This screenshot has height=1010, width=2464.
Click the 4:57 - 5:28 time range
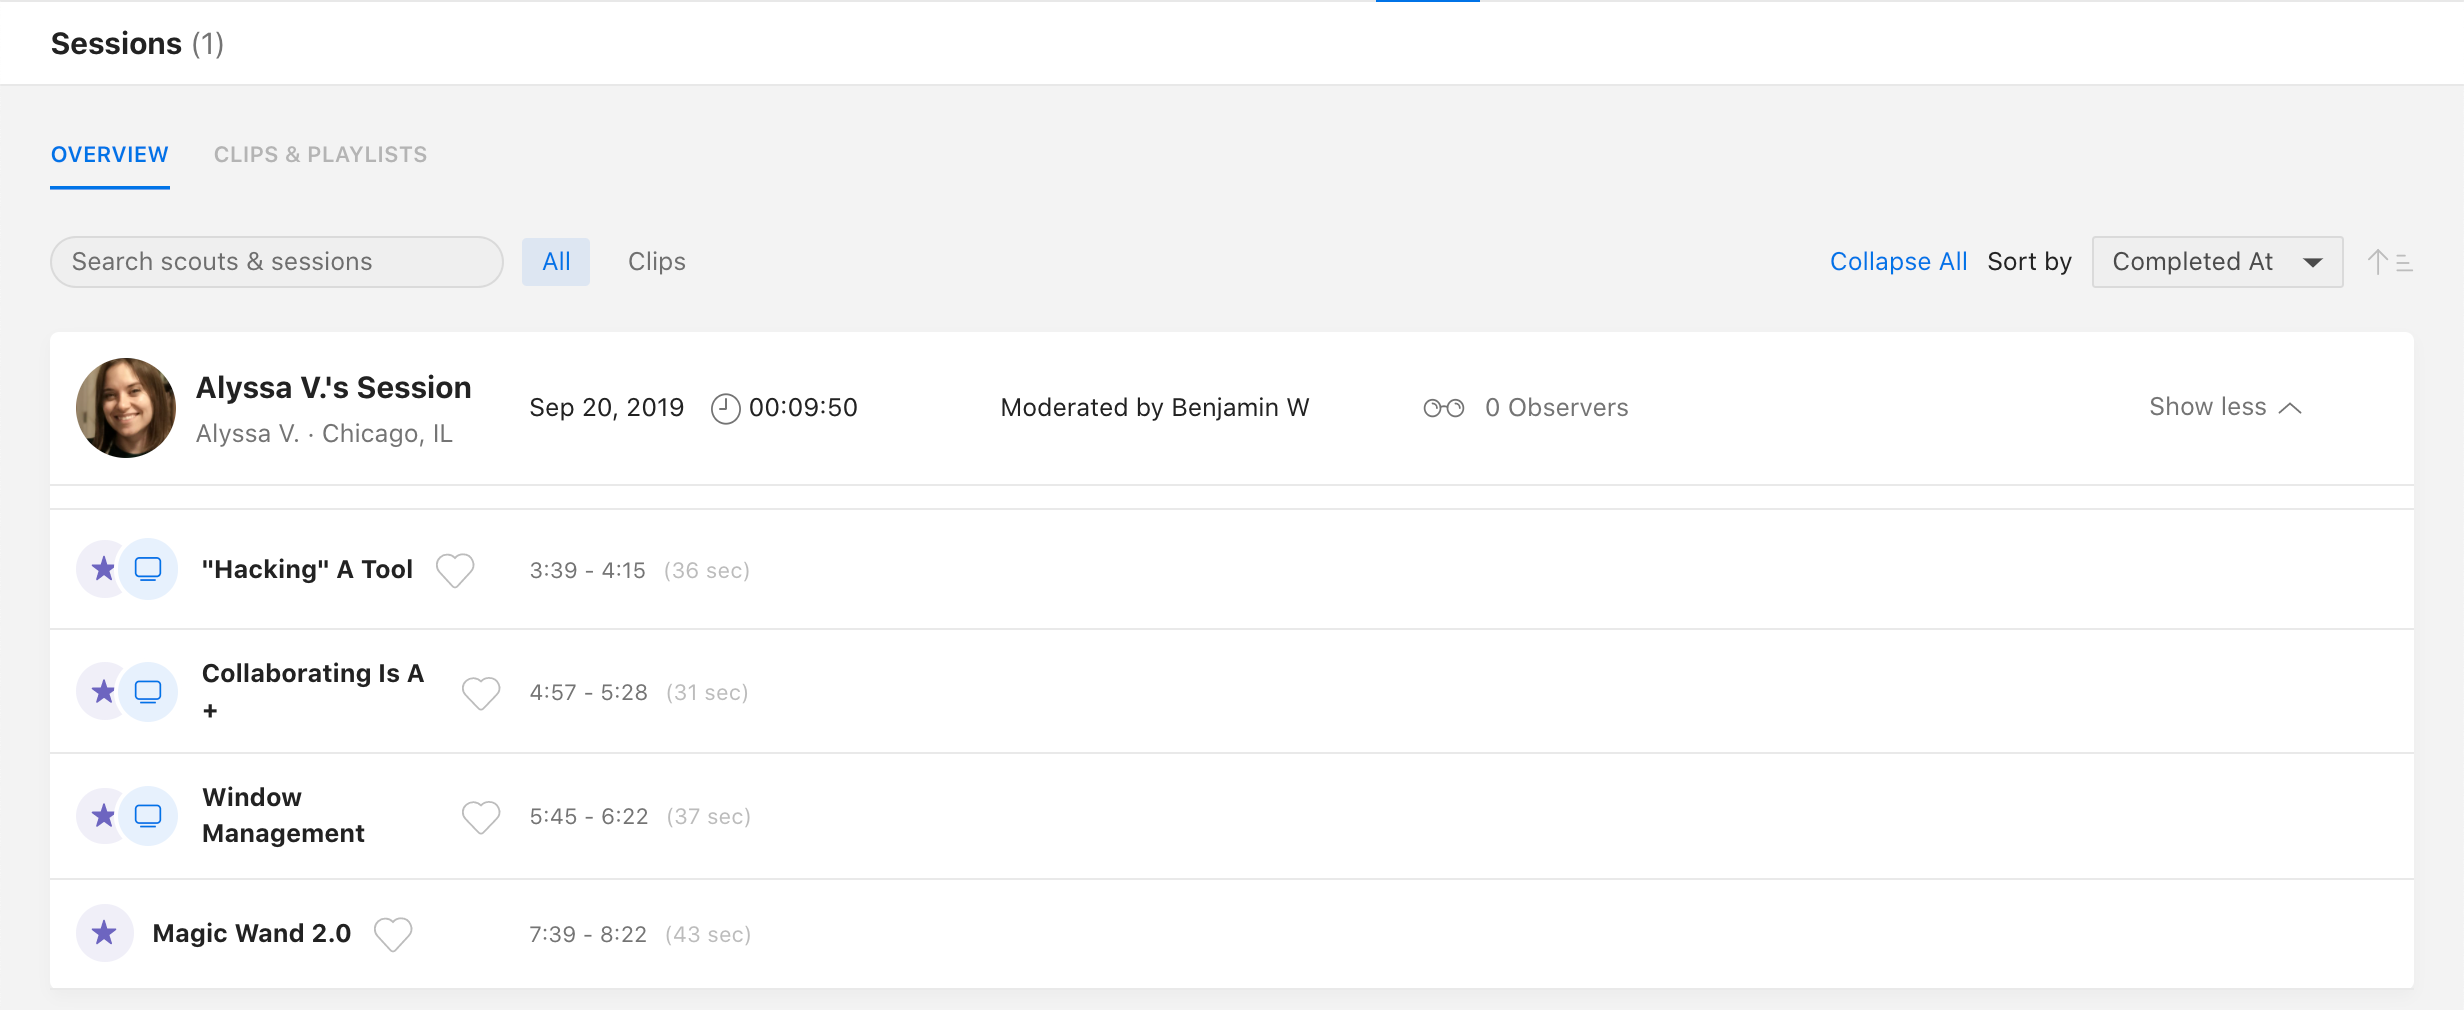tap(588, 693)
